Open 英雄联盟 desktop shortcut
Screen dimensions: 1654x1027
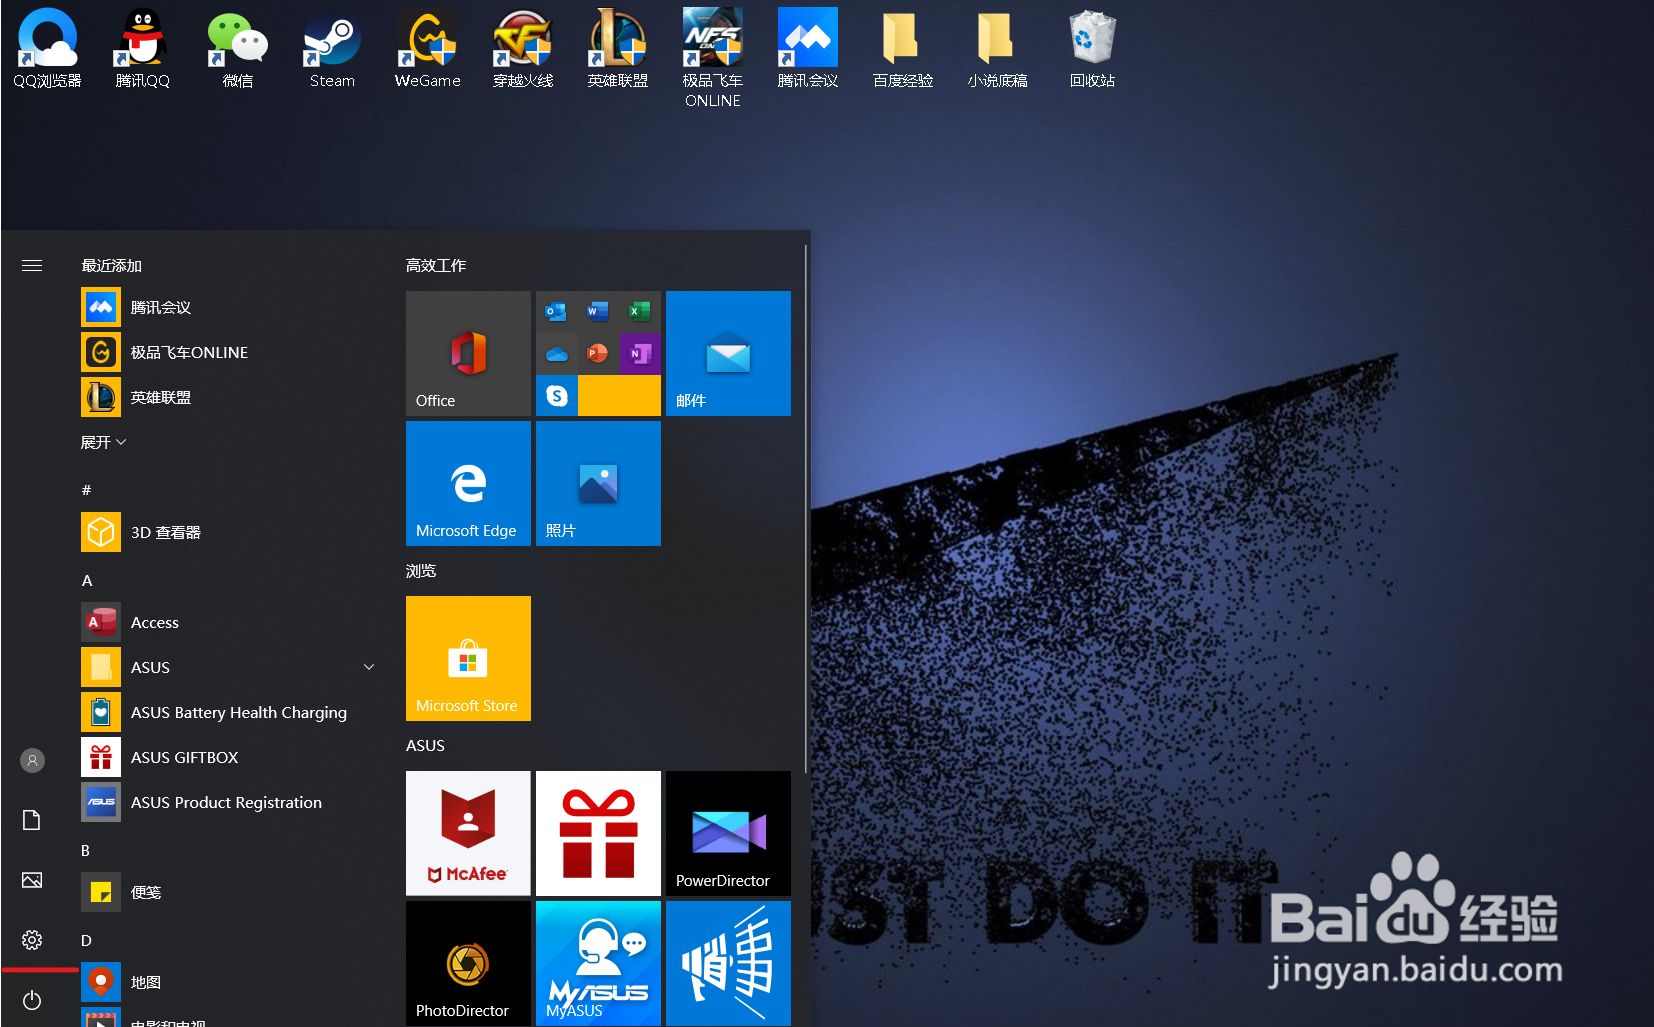(x=617, y=48)
